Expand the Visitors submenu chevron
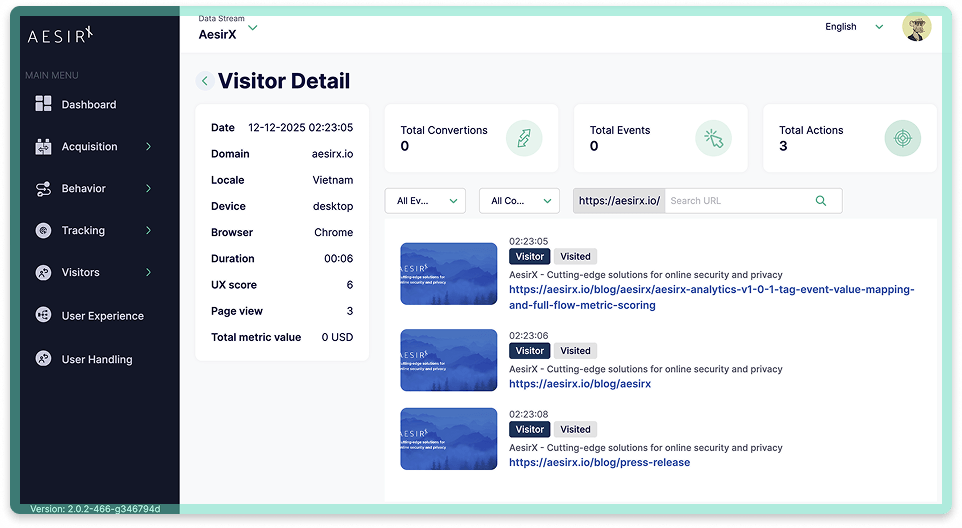Image resolution: width=962 pixels, height=528 pixels. [148, 272]
